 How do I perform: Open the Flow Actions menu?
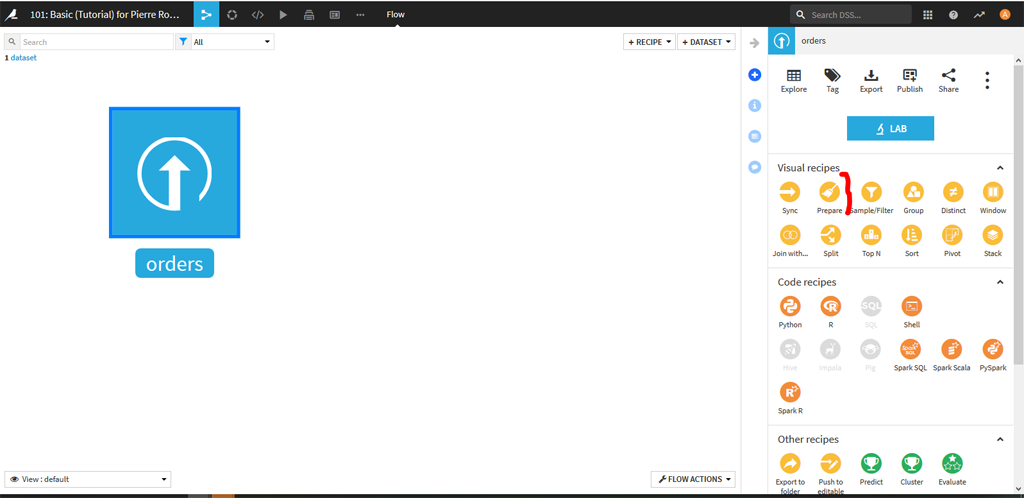click(x=692, y=479)
